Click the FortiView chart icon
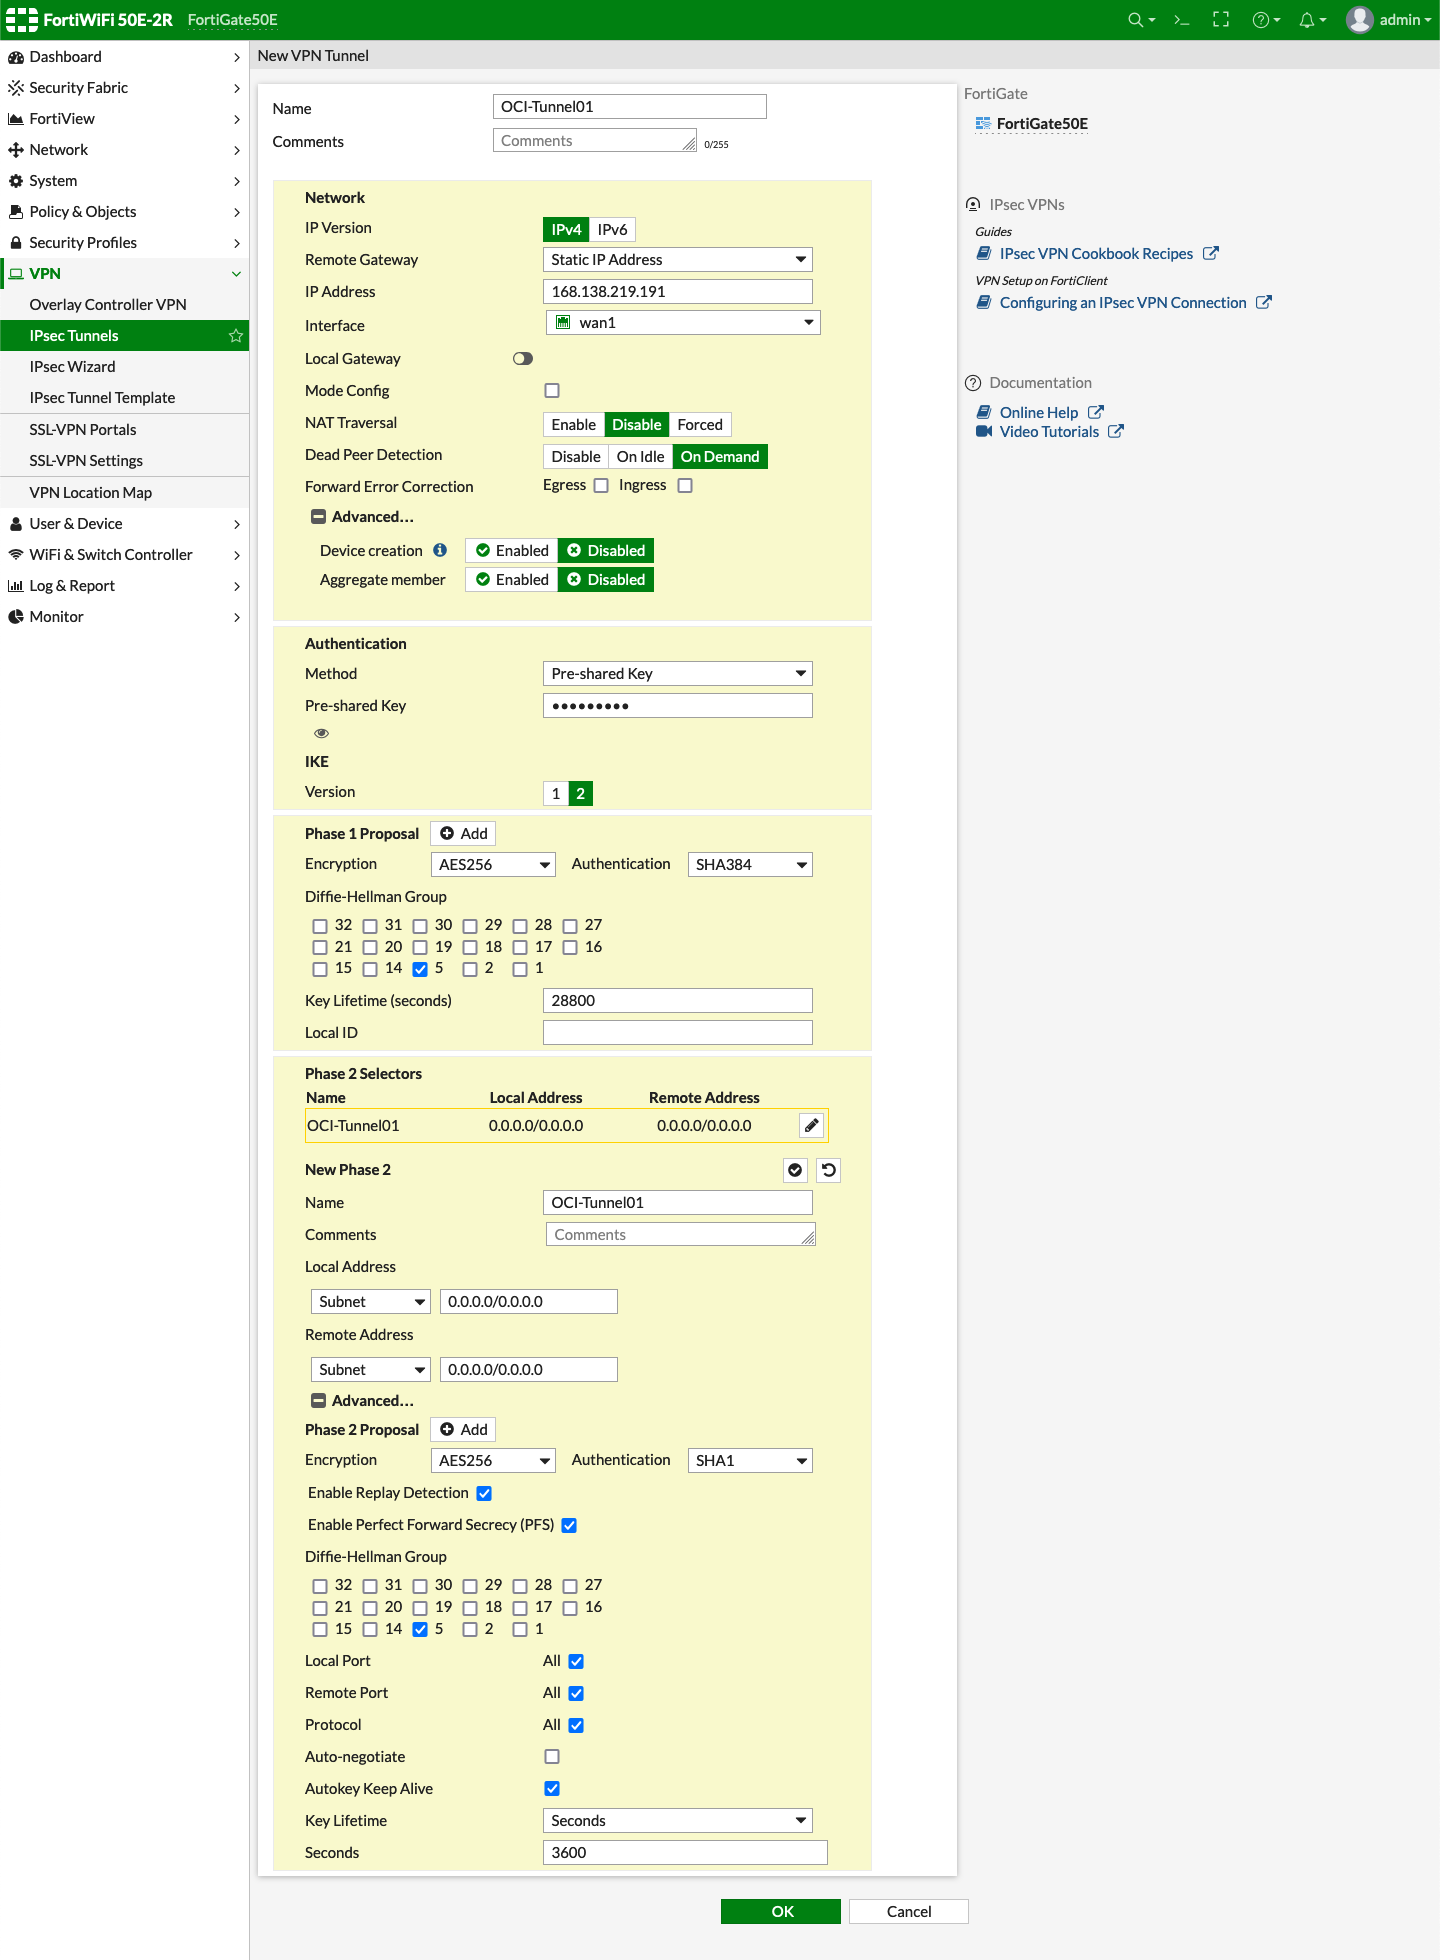 (x=16, y=119)
